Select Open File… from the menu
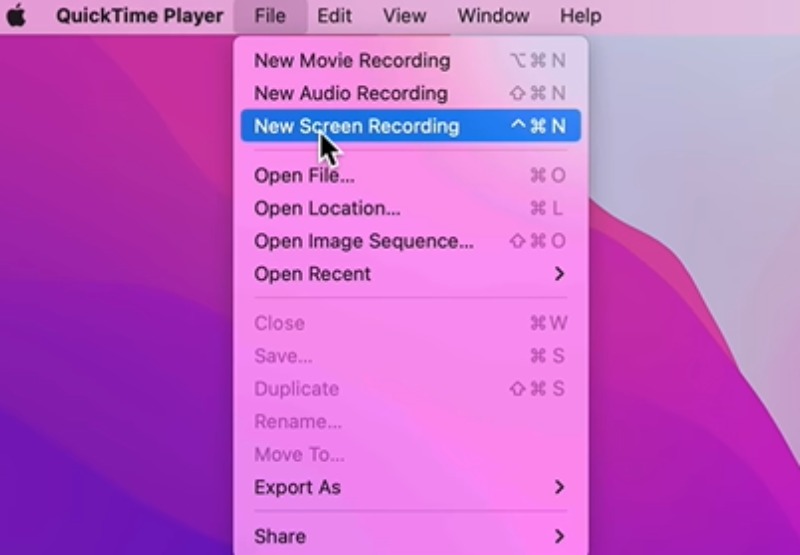The height and width of the screenshot is (555, 800). pos(410,175)
